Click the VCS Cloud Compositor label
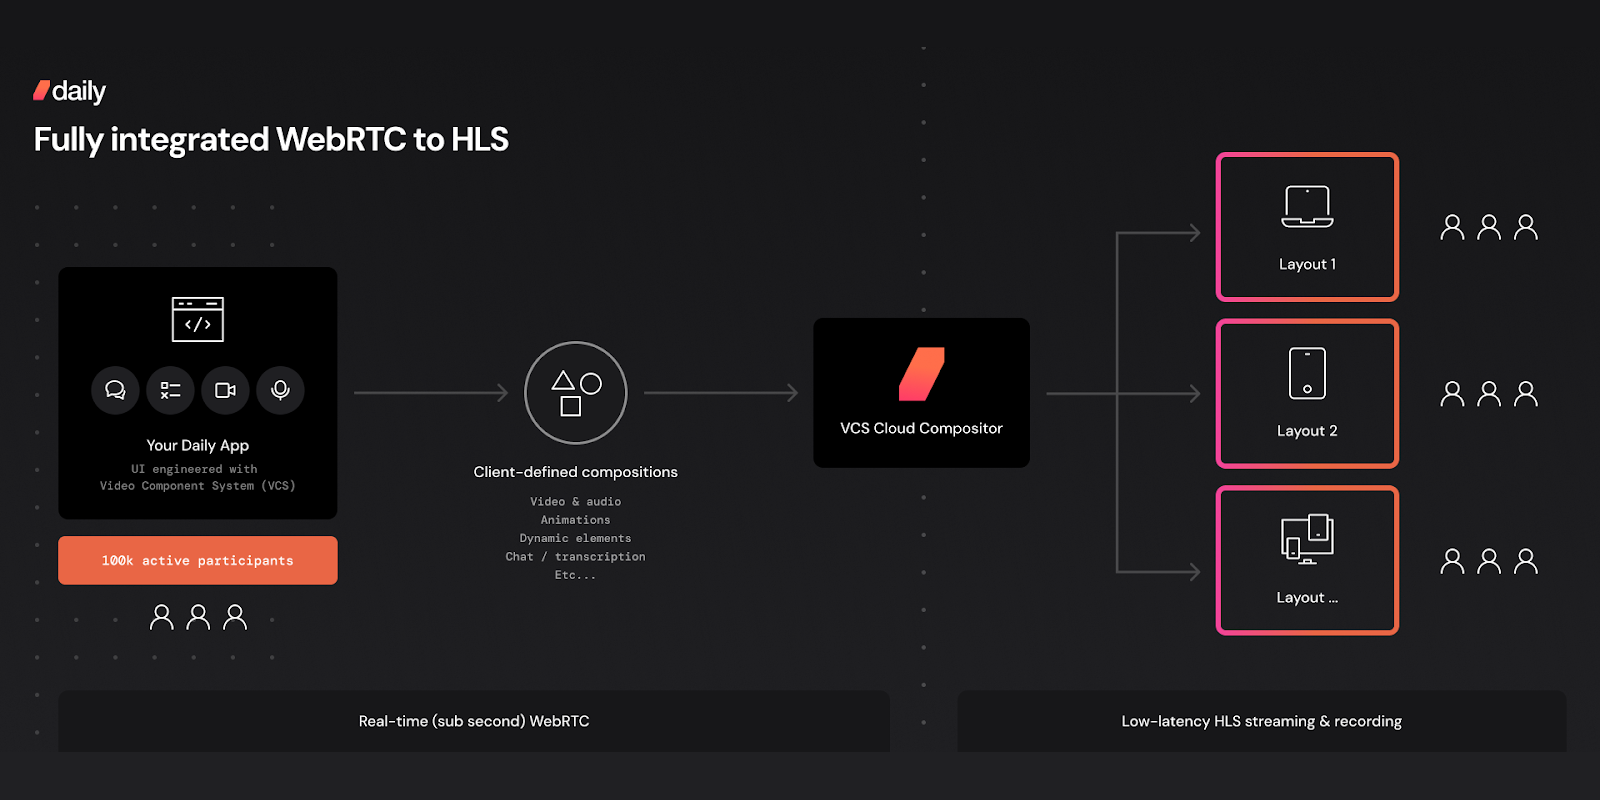Screen dimensions: 1600x800 tap(921, 428)
